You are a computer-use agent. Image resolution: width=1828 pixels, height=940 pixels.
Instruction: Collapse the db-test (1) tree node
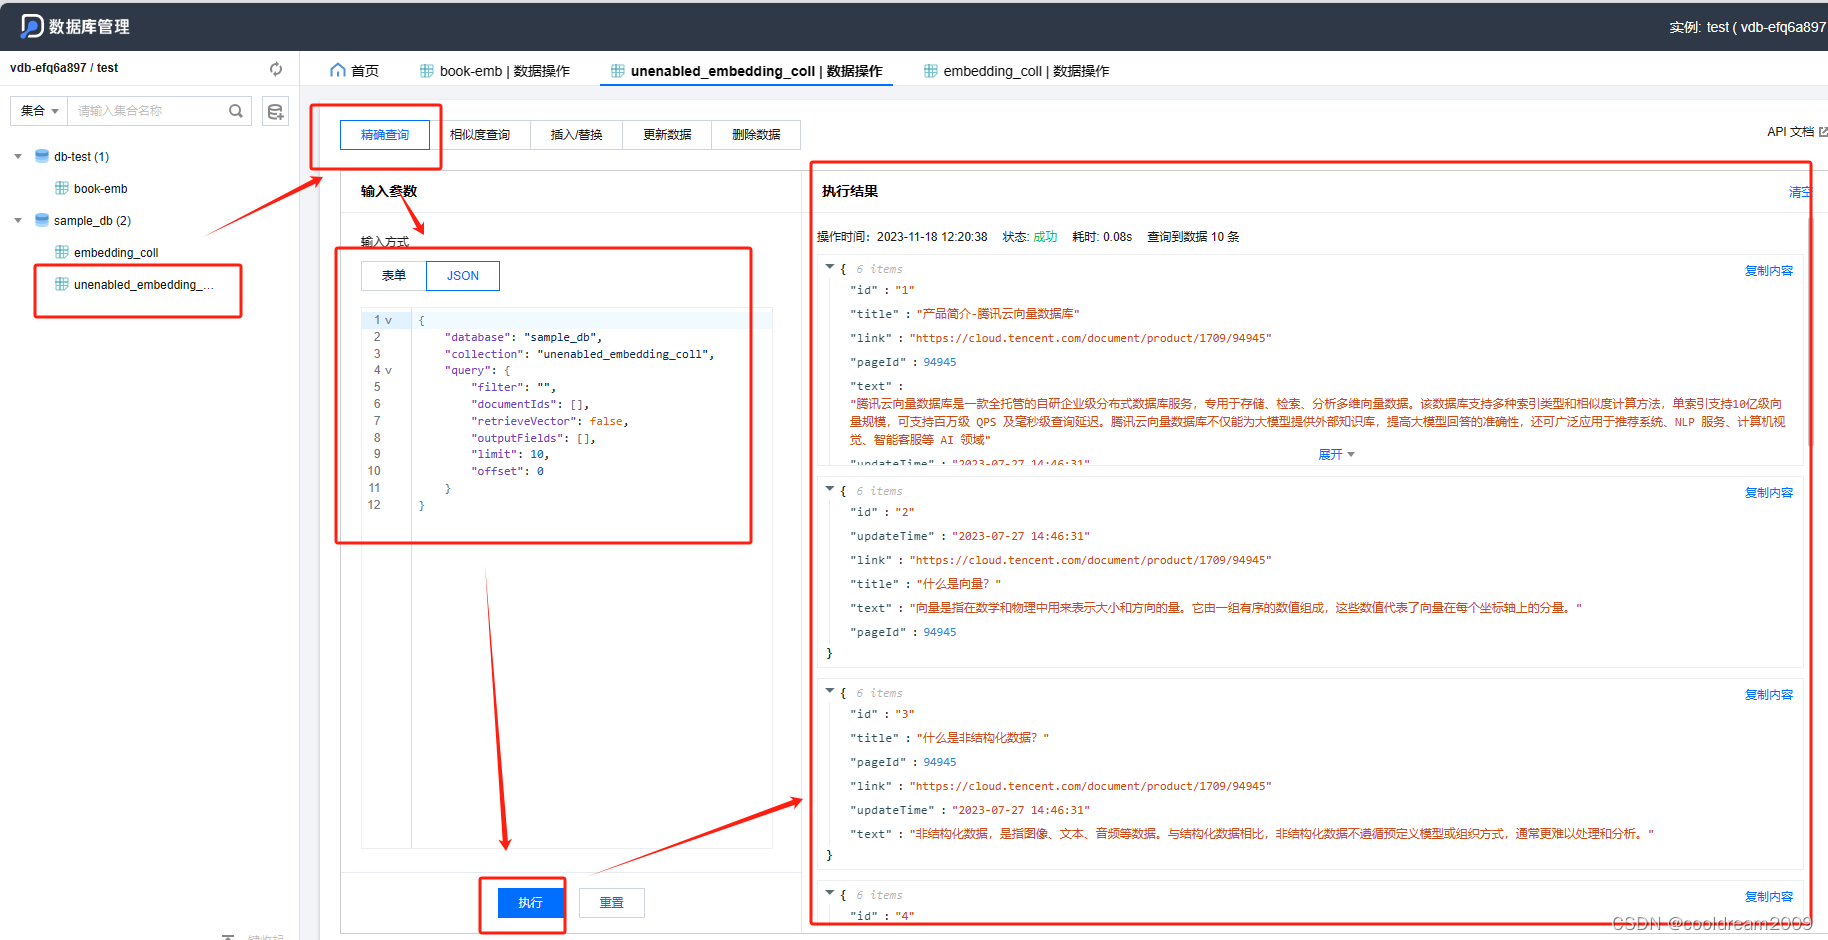click(18, 157)
